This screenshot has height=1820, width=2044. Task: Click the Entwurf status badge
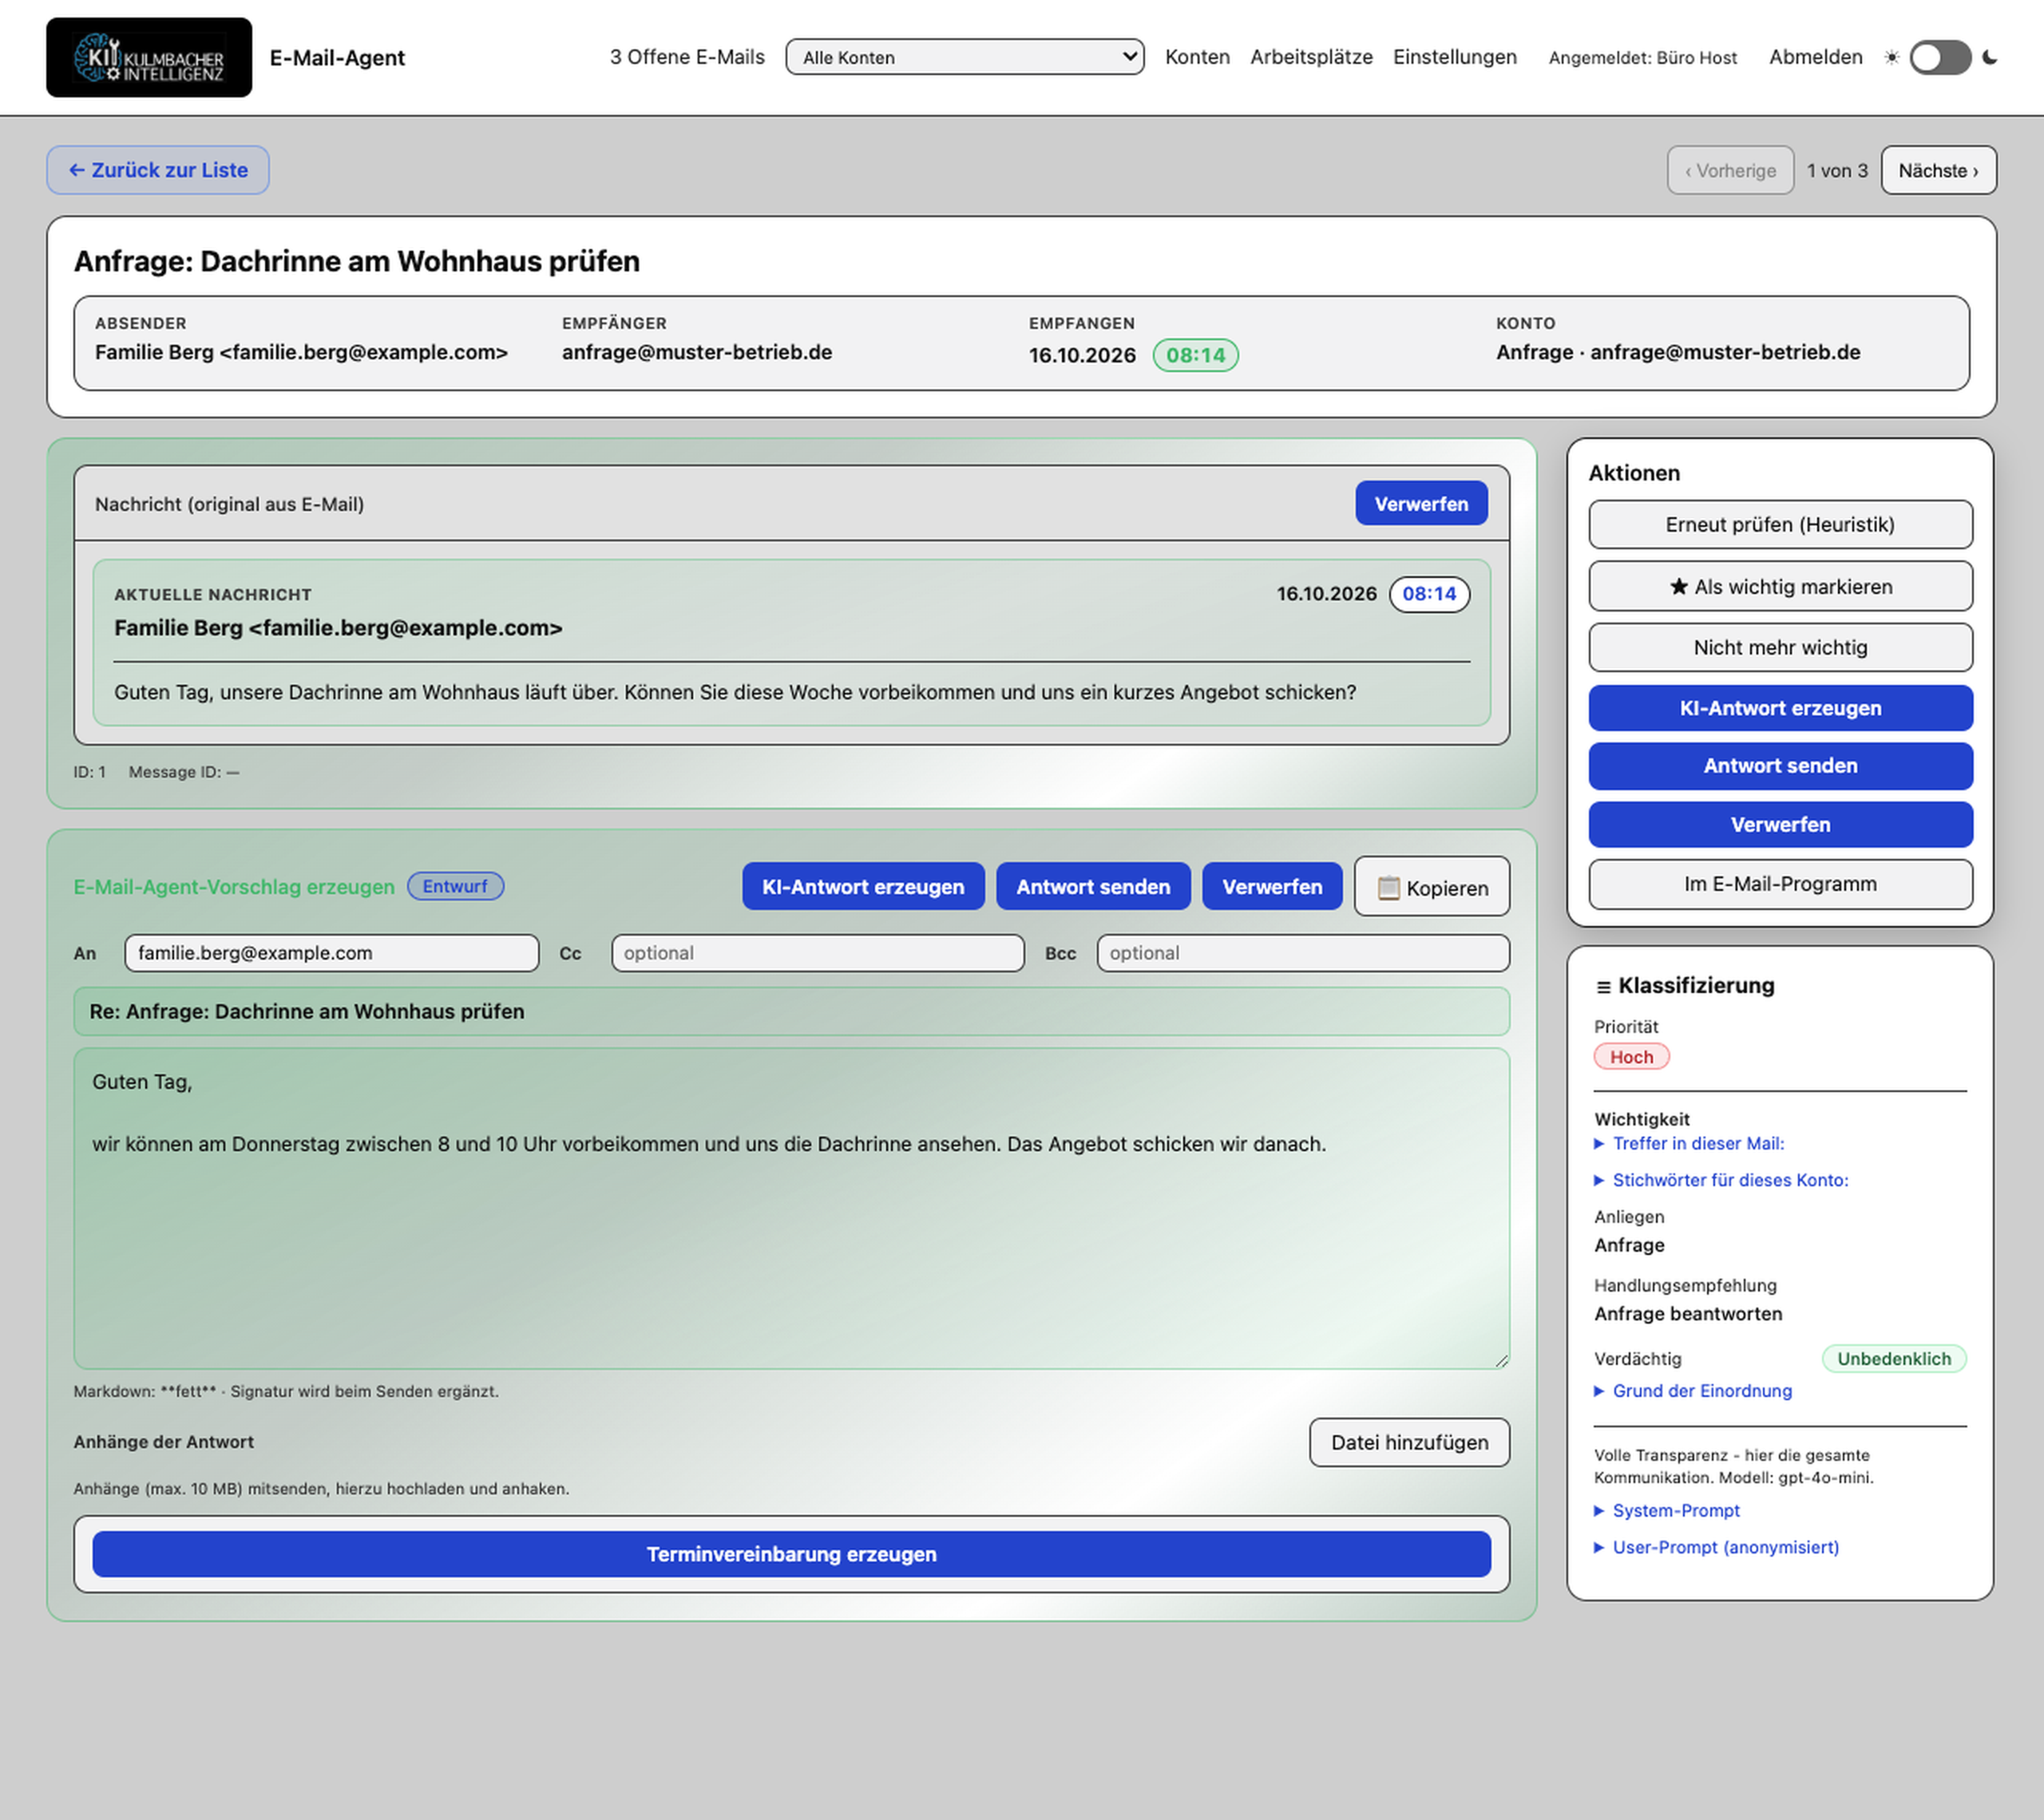pyautogui.click(x=455, y=886)
